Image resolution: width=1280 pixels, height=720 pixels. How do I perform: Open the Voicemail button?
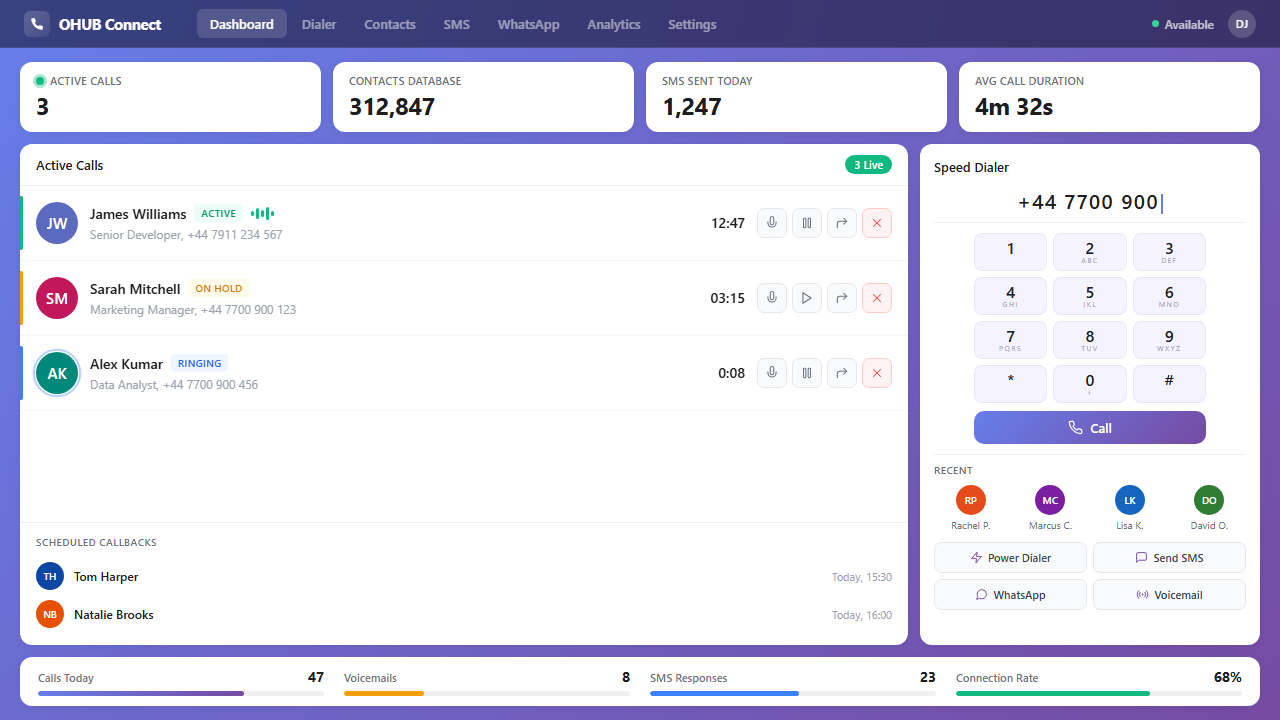[1169, 594]
